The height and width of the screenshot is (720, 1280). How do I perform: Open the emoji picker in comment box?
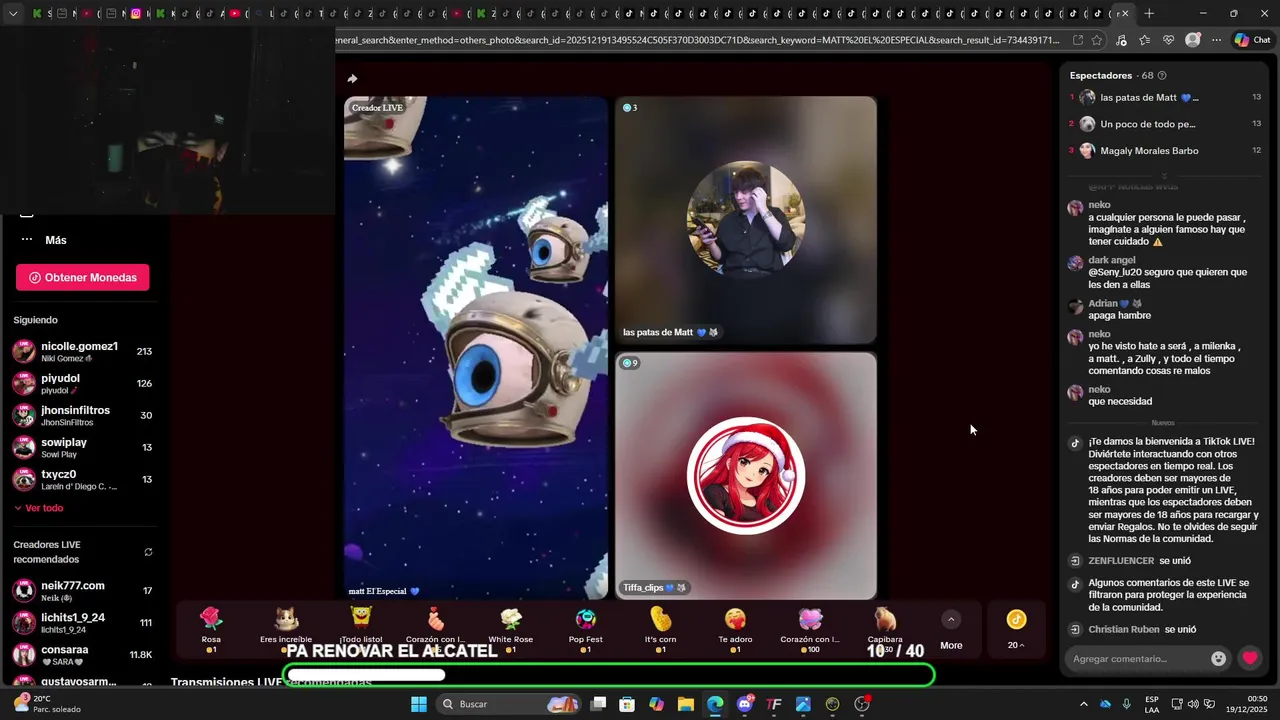pos(1218,658)
